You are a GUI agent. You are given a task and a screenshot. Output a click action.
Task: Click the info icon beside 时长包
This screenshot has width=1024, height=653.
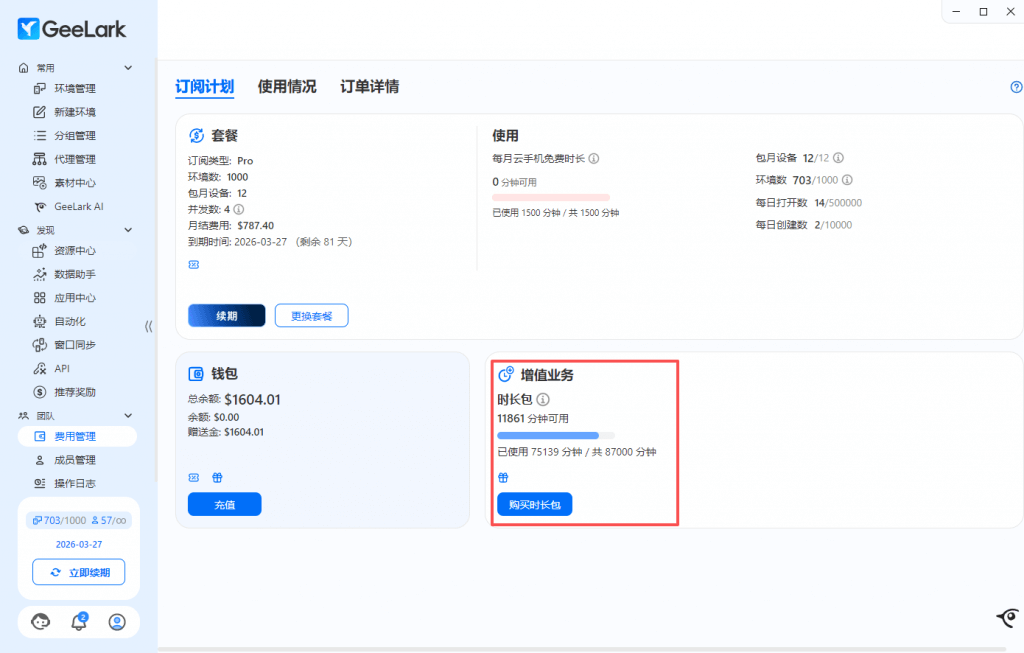543,399
